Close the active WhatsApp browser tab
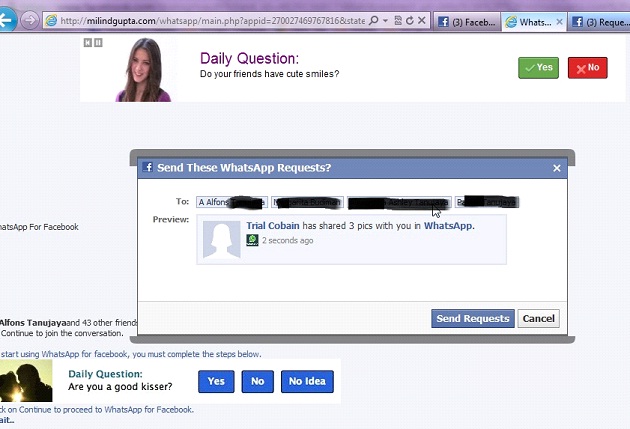The width and height of the screenshot is (630, 429). coord(558,20)
